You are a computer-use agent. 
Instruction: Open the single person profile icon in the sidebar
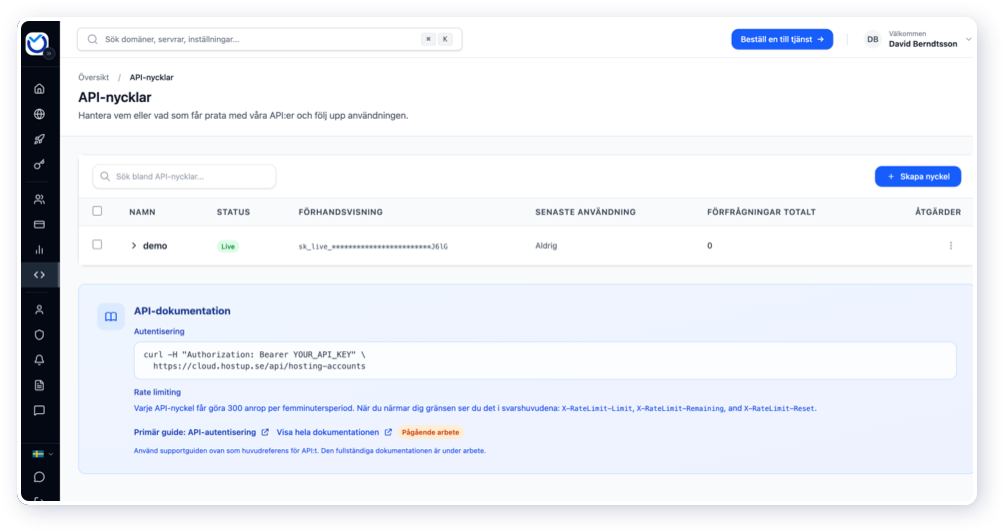(39, 310)
